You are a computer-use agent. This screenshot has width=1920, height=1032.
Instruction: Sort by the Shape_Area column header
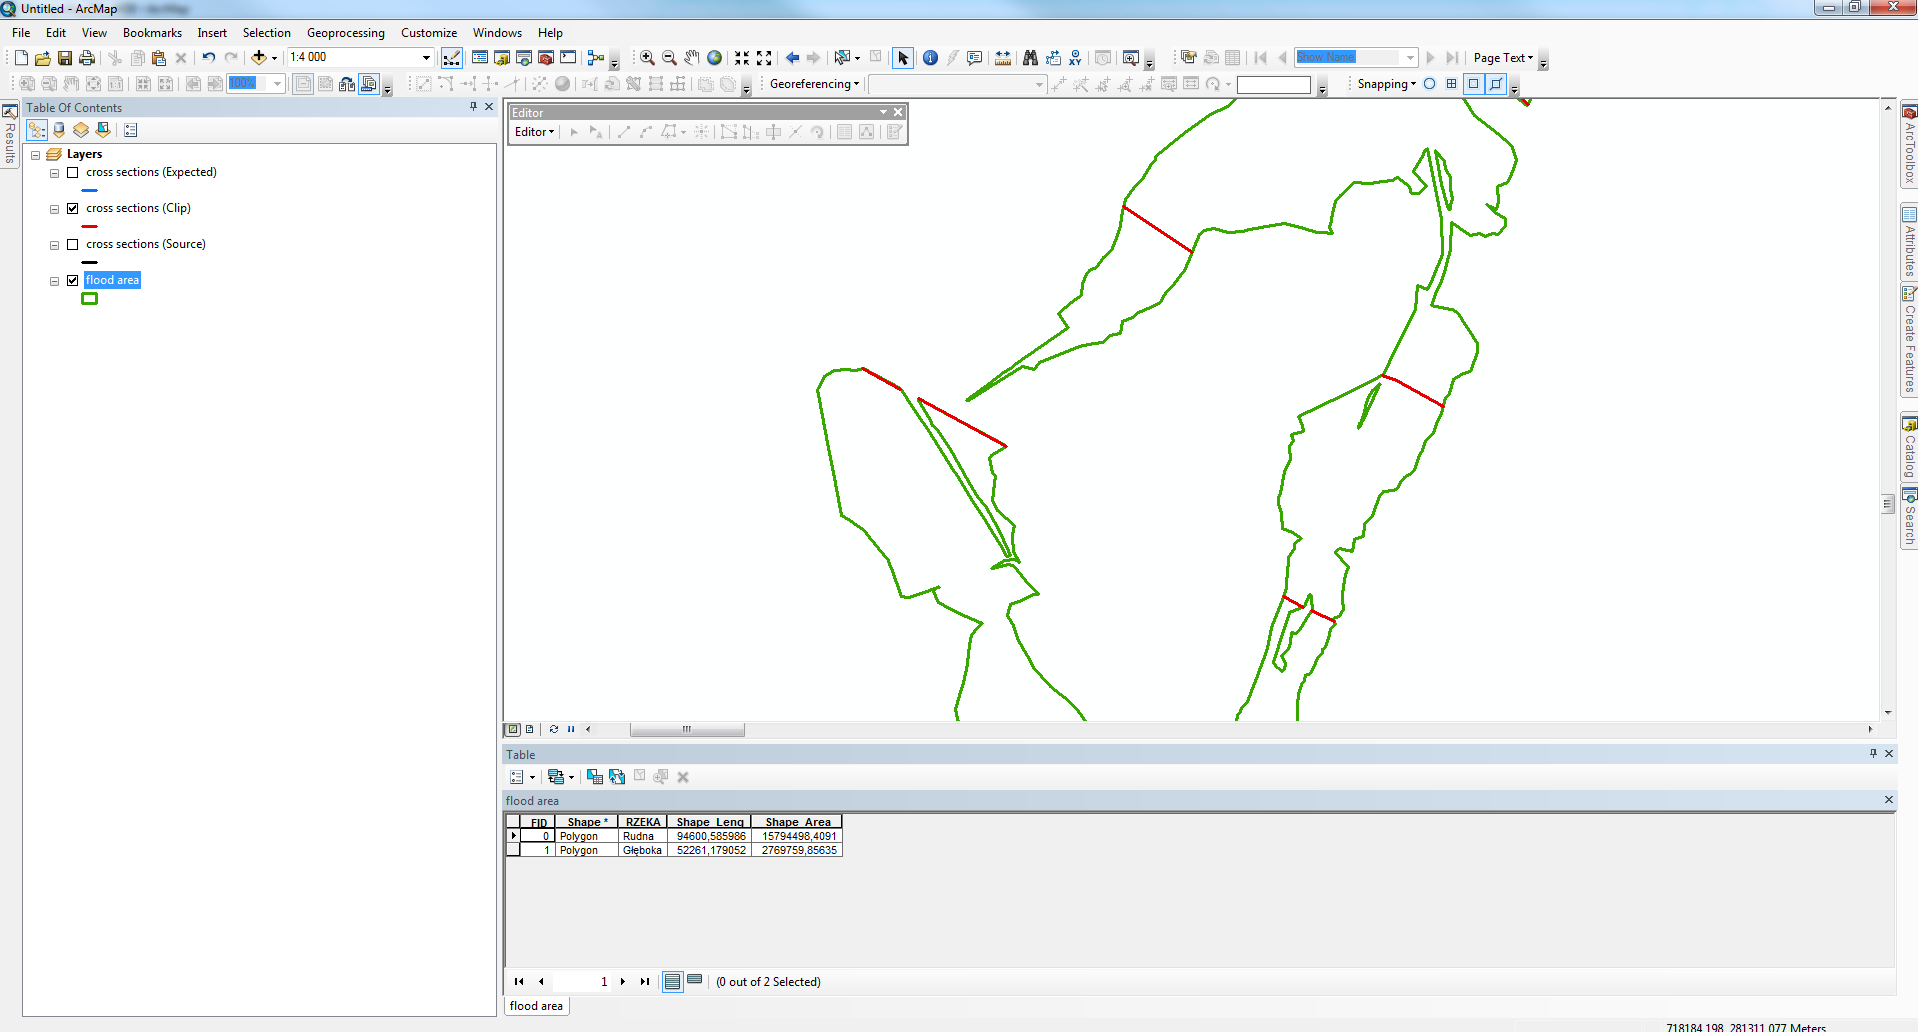pyautogui.click(x=797, y=822)
